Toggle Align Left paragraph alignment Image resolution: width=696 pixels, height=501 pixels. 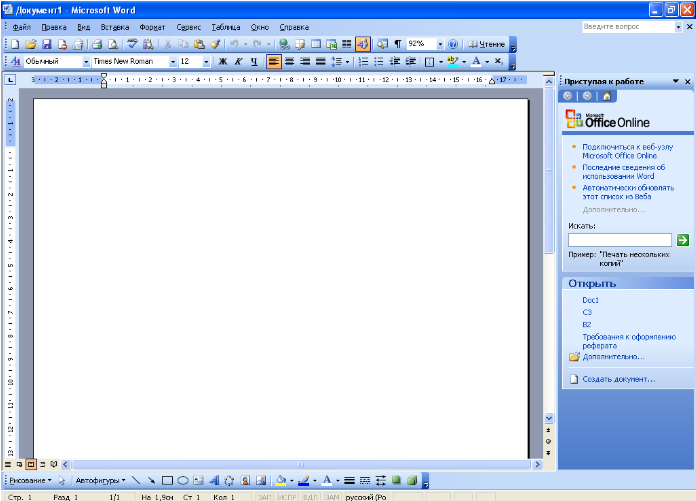click(x=274, y=61)
